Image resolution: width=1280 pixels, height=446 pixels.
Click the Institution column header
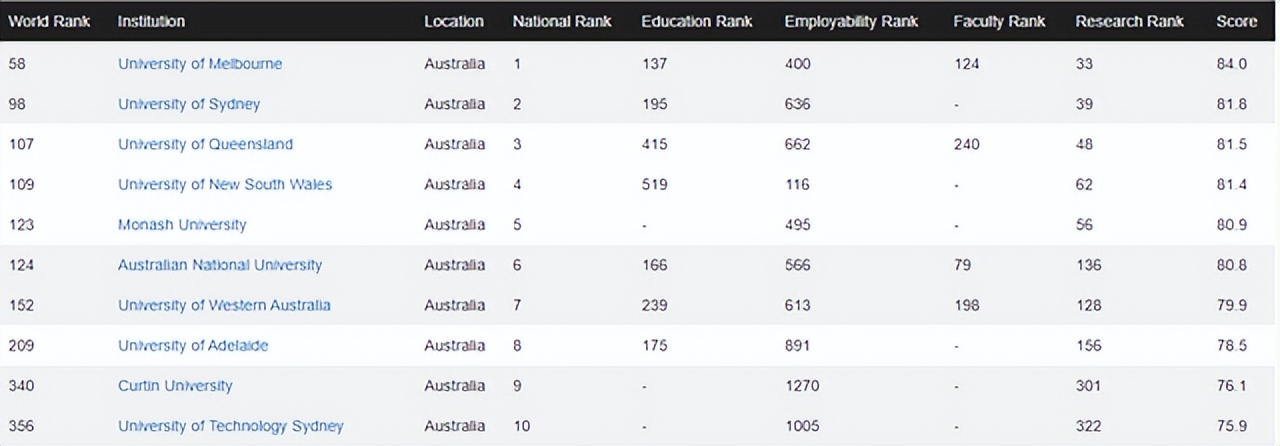tap(151, 21)
